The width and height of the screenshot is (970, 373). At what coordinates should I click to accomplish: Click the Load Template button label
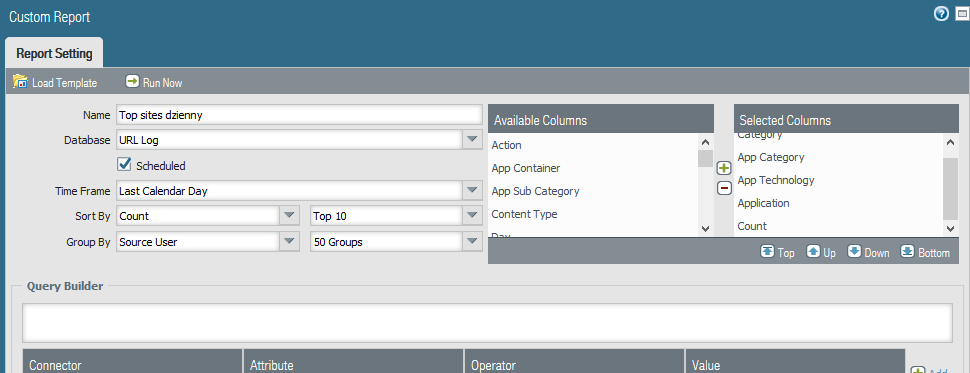point(64,83)
